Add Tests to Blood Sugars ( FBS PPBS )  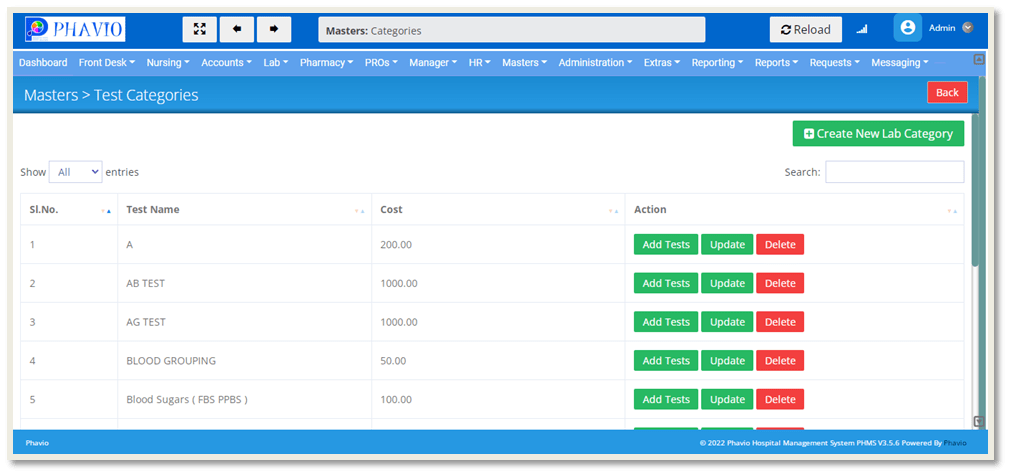[x=666, y=399]
